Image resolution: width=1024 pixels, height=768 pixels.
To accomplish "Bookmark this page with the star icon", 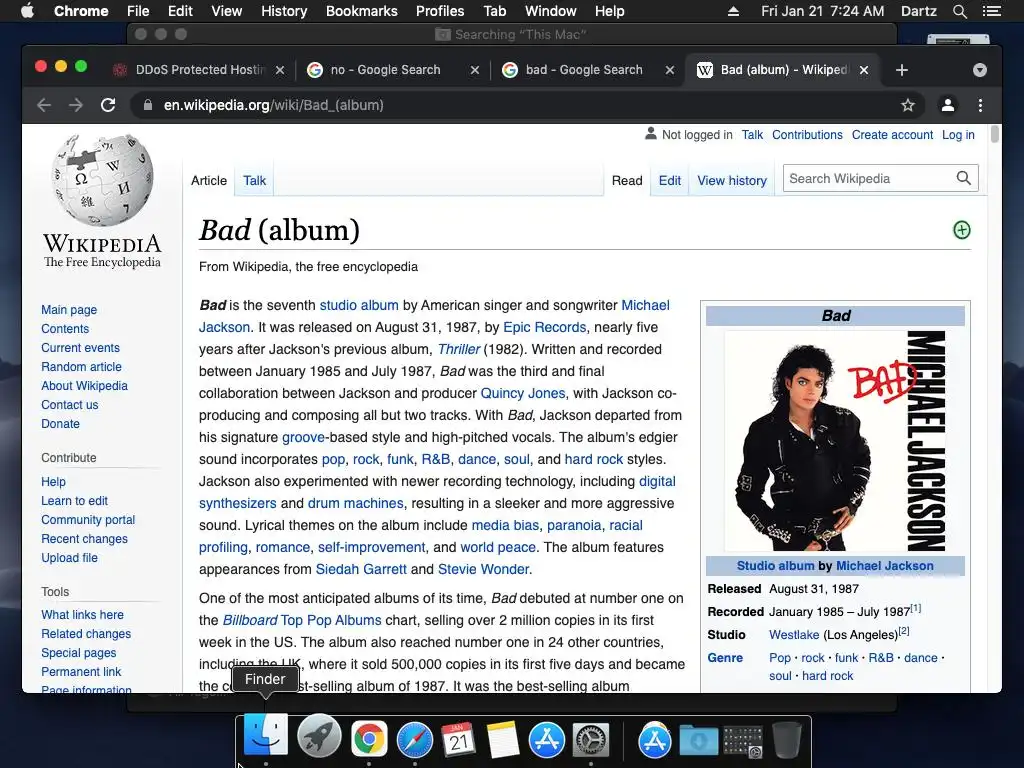I will 908,105.
